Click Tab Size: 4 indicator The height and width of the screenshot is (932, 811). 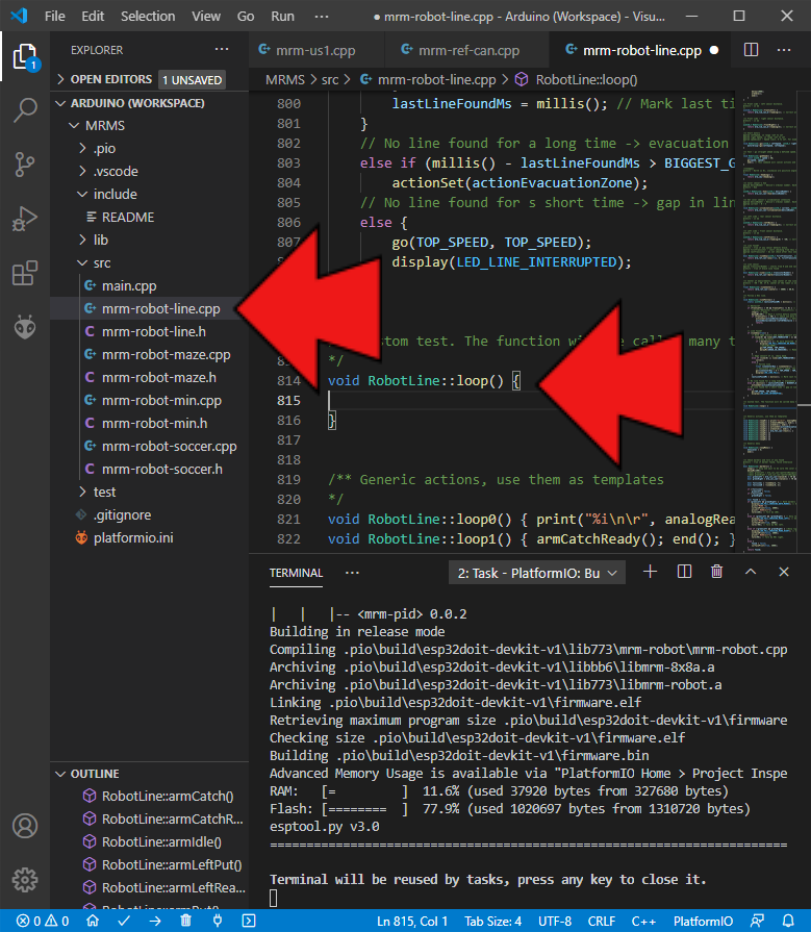click(493, 921)
